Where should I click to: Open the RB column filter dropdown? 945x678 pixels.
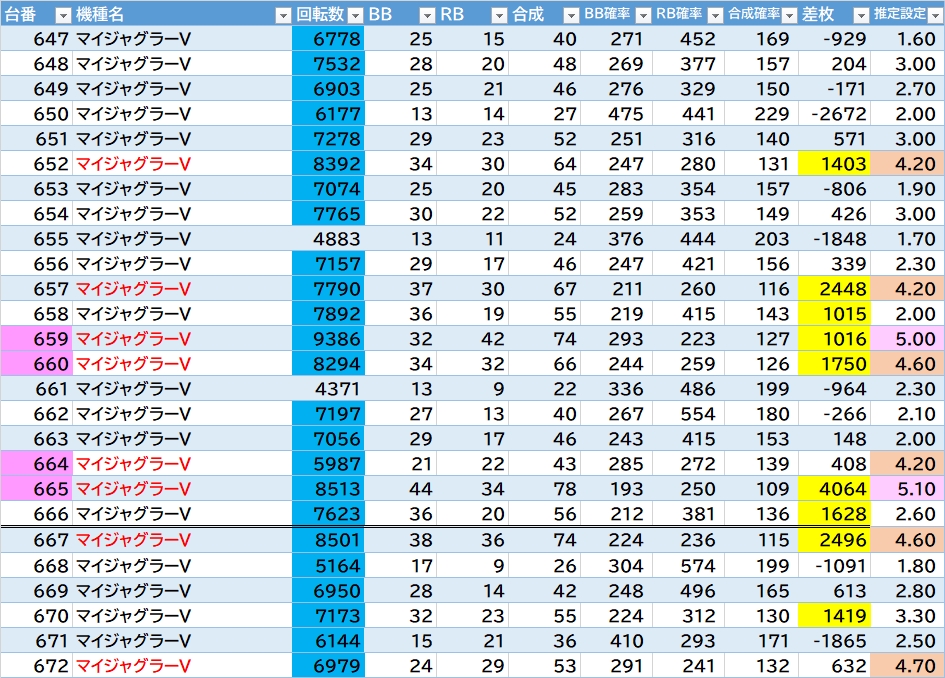[x=499, y=16]
